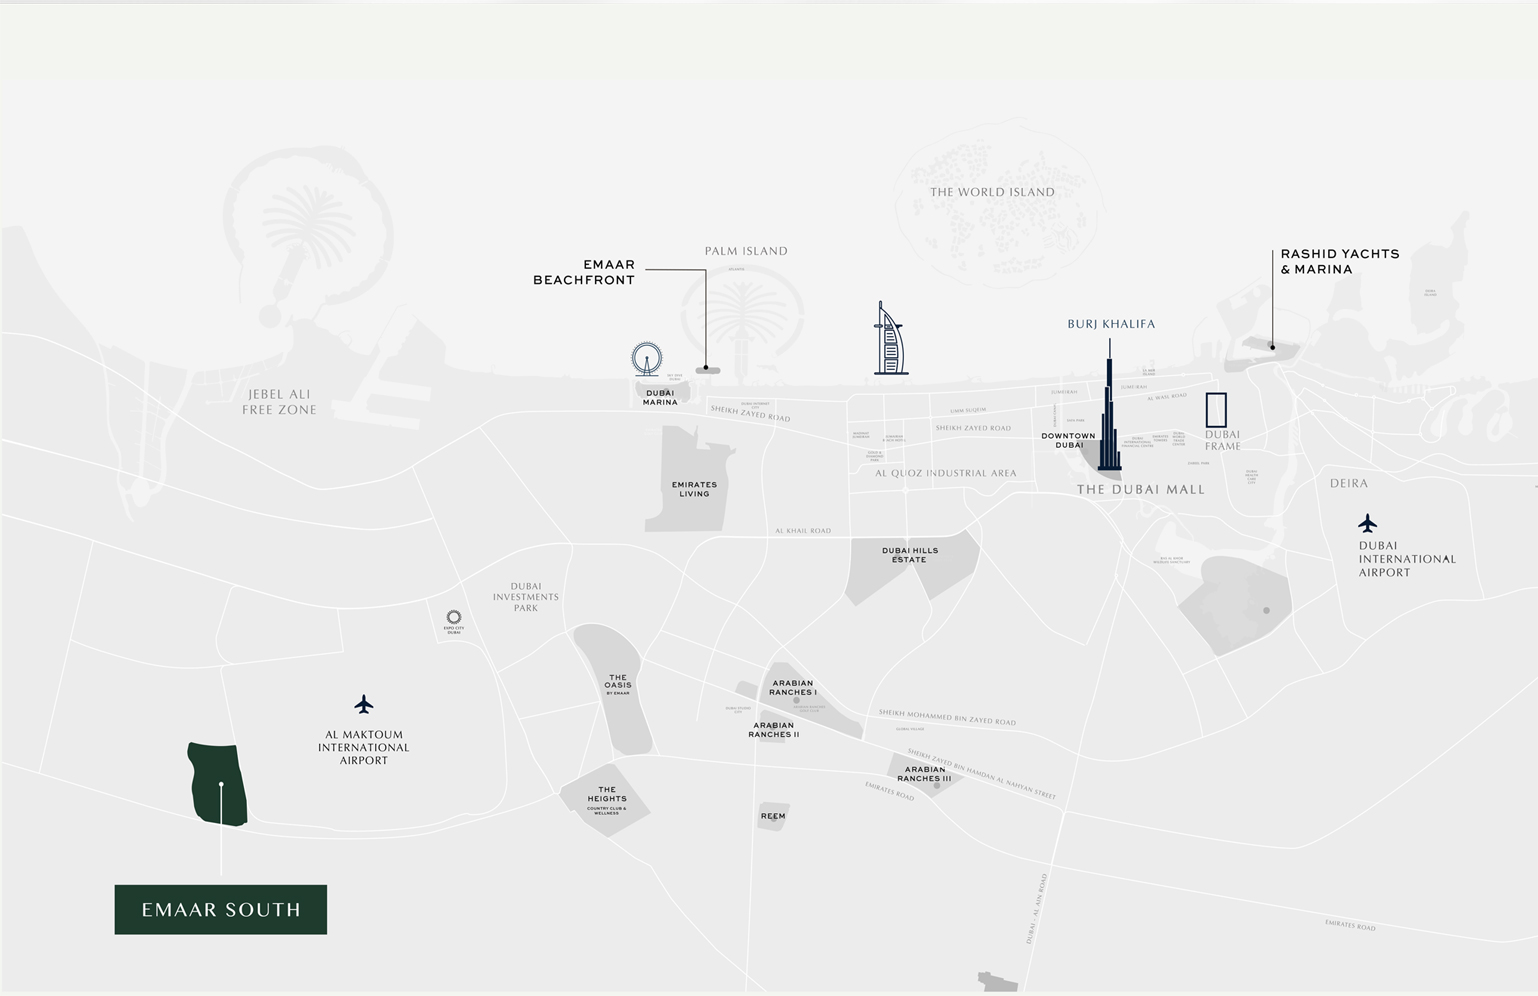Click the Dubai Marina text label
The width and height of the screenshot is (1538, 996).
pos(660,397)
